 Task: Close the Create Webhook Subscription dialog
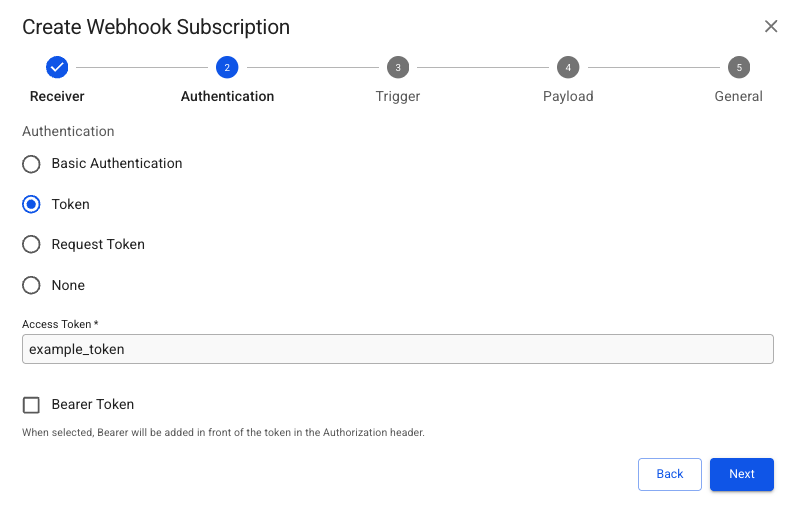[771, 27]
